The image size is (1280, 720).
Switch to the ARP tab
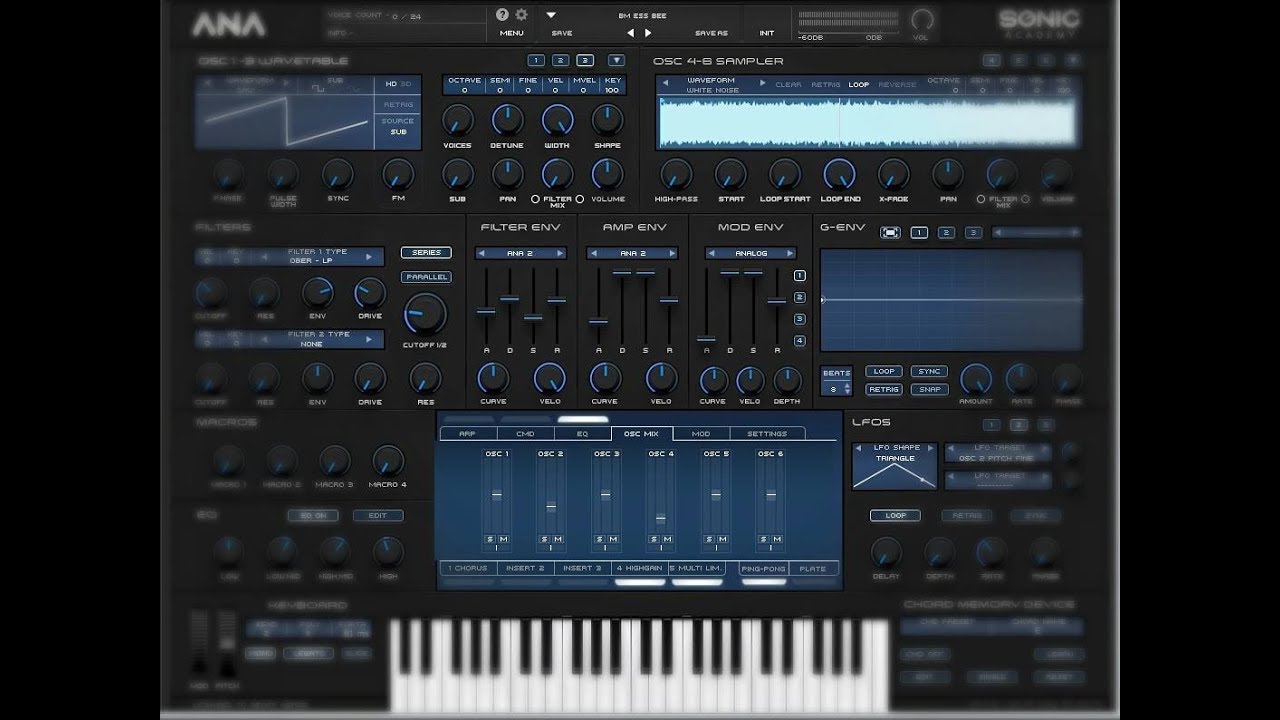(x=467, y=434)
